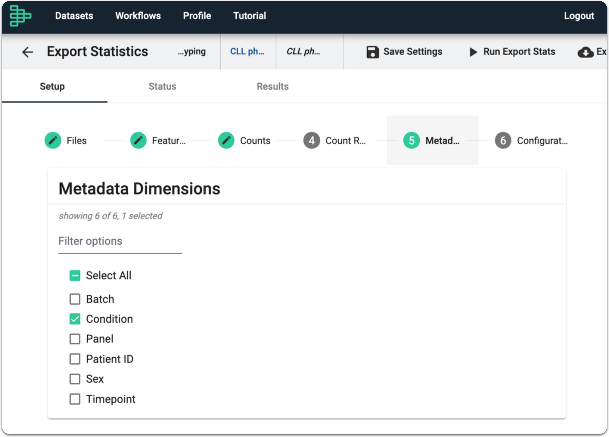This screenshot has width=609, height=437.
Task: Open the Tutorial menu
Action: coord(250,16)
